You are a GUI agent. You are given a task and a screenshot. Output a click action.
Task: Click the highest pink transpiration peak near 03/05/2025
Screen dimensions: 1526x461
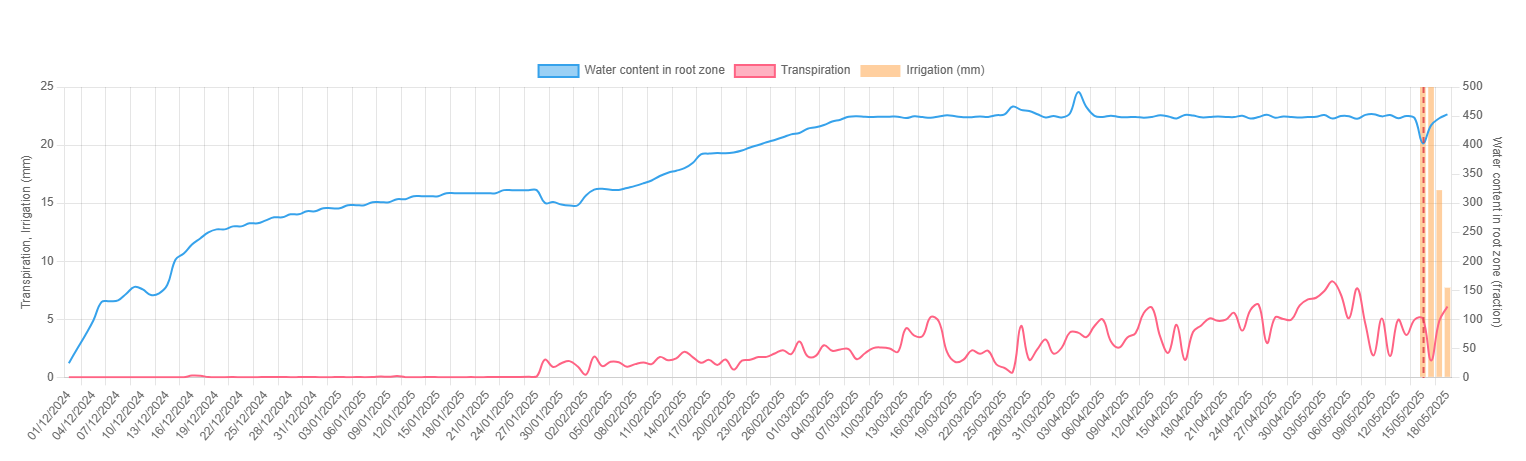1332,281
